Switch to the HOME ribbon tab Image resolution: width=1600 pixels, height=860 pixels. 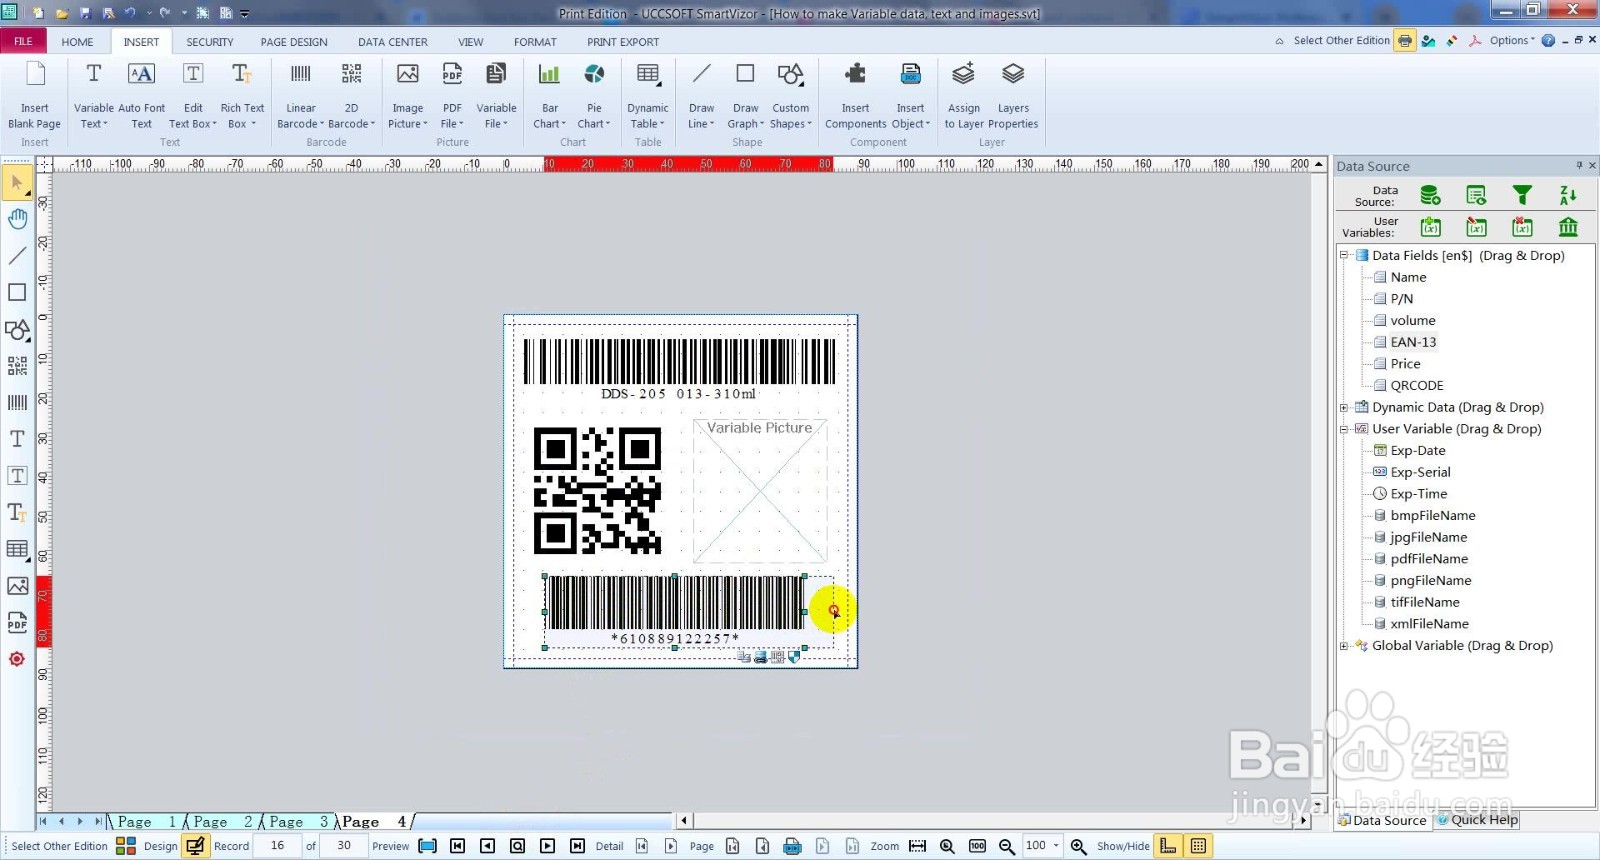click(77, 42)
